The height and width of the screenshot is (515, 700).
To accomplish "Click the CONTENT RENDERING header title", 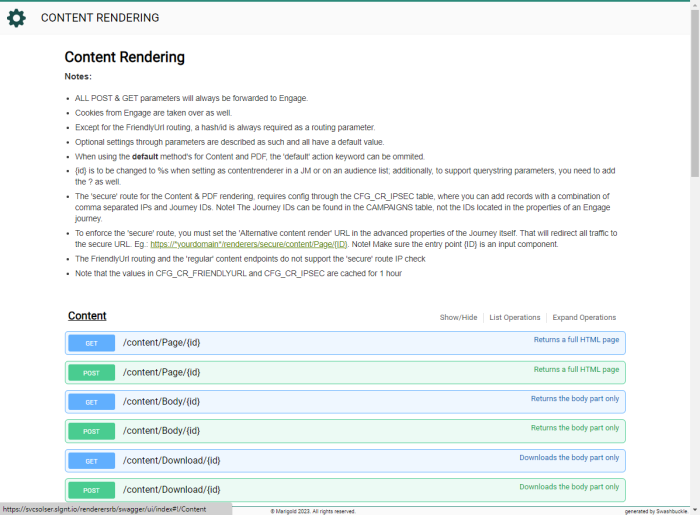I will click(99, 18).
